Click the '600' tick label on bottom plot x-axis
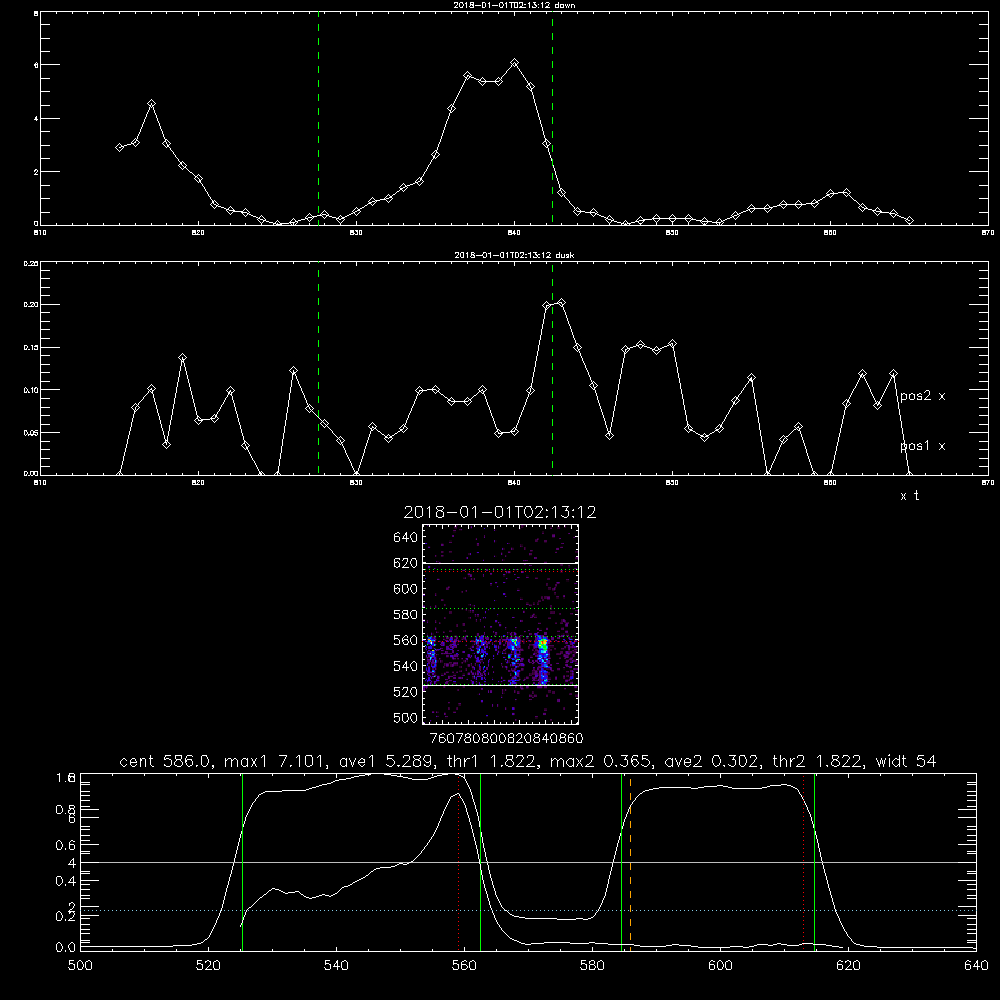This screenshot has width=1000, height=1000. point(720,966)
